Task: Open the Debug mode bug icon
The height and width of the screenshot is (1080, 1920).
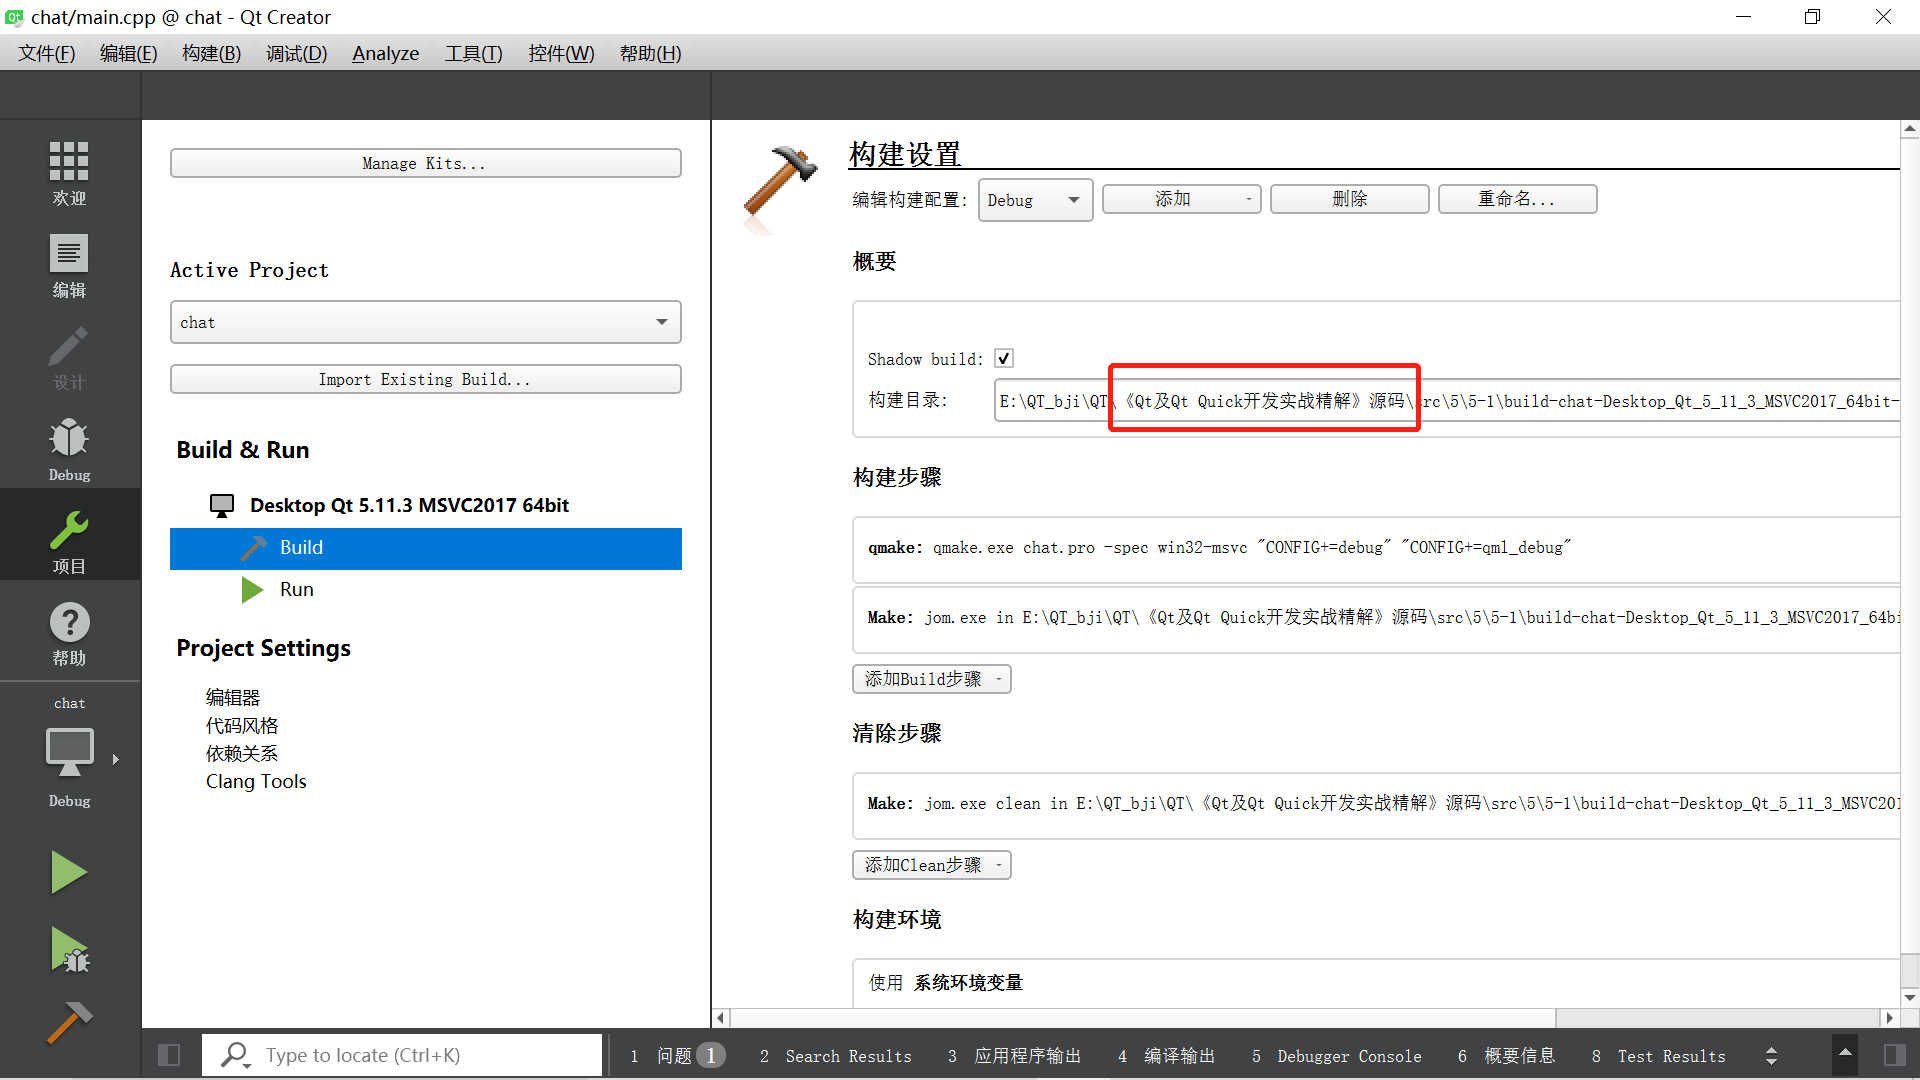Action: 69,449
